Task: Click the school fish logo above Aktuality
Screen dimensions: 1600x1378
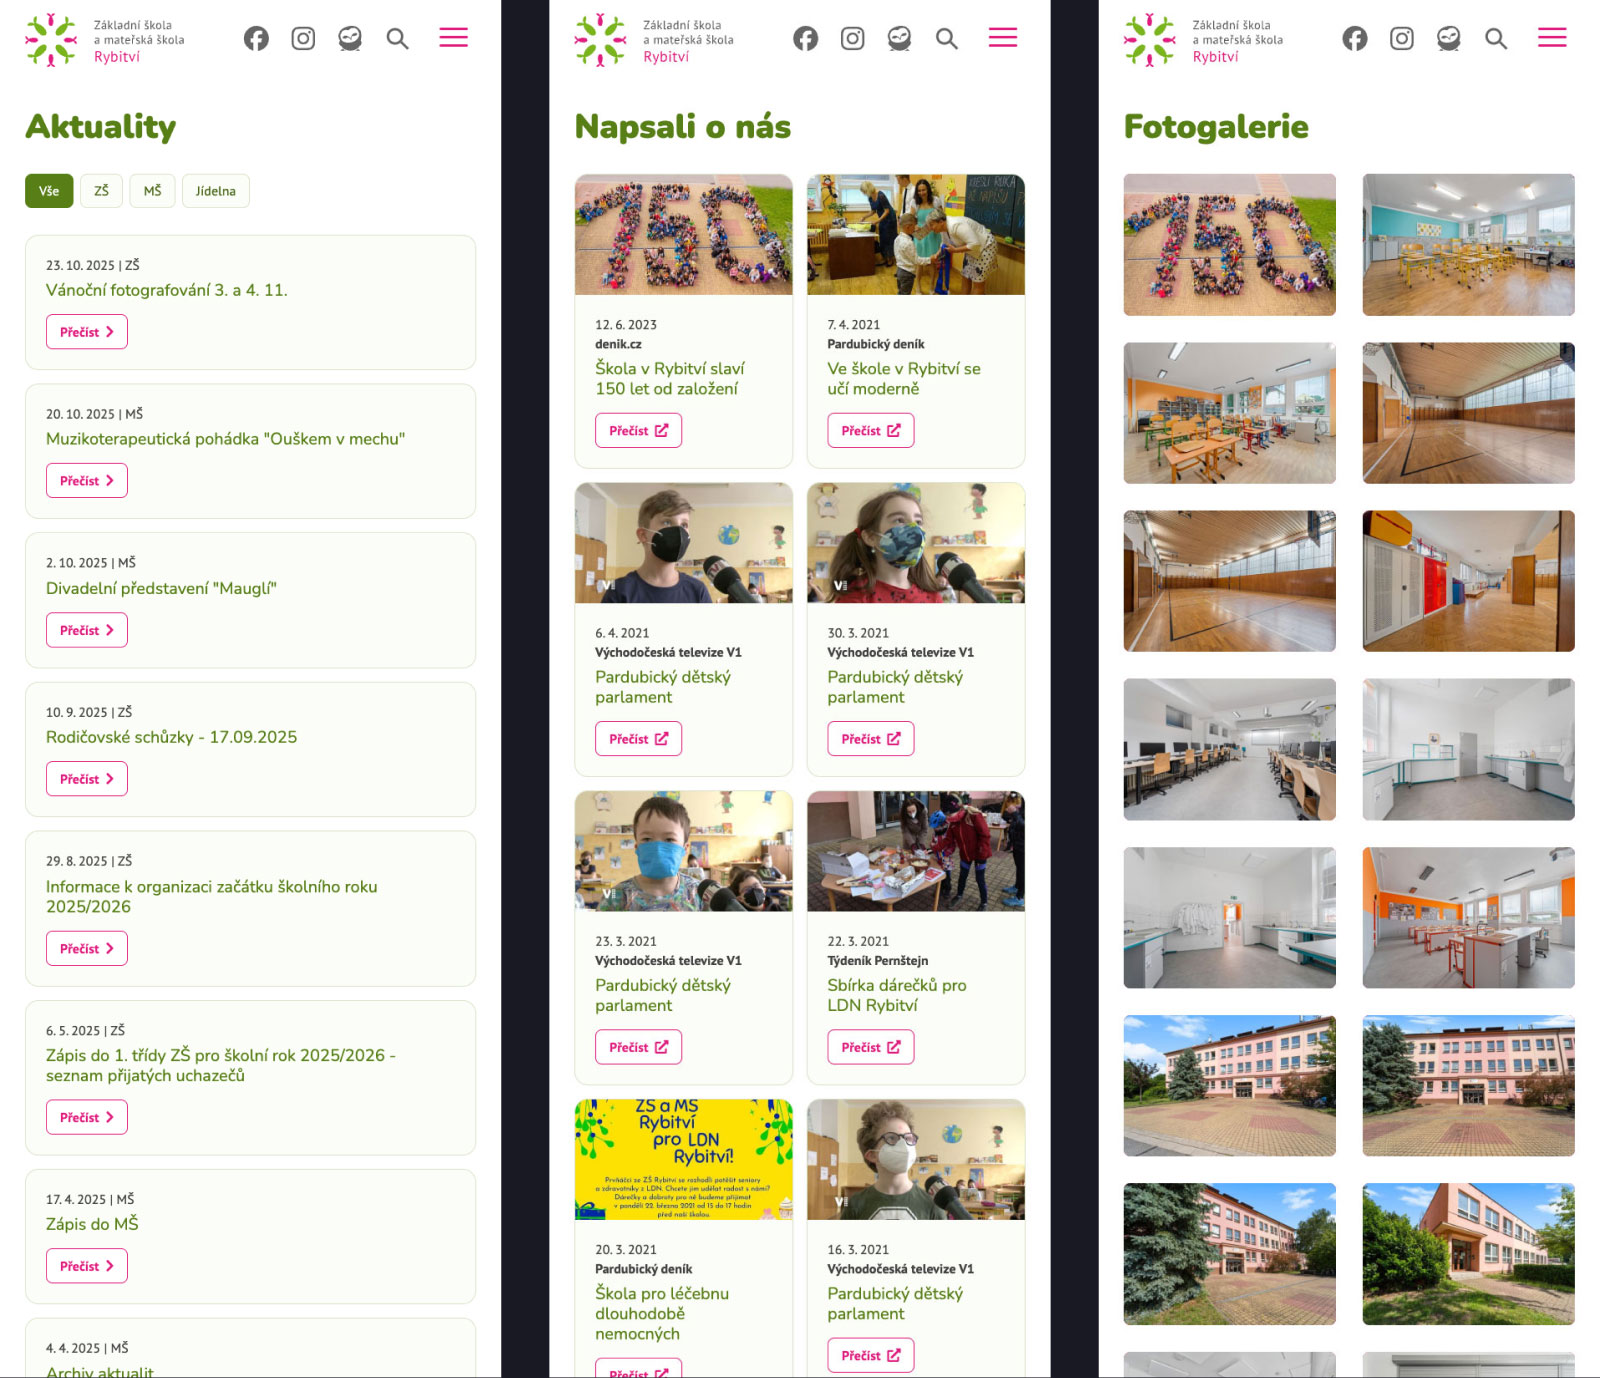Action: pos(51,40)
